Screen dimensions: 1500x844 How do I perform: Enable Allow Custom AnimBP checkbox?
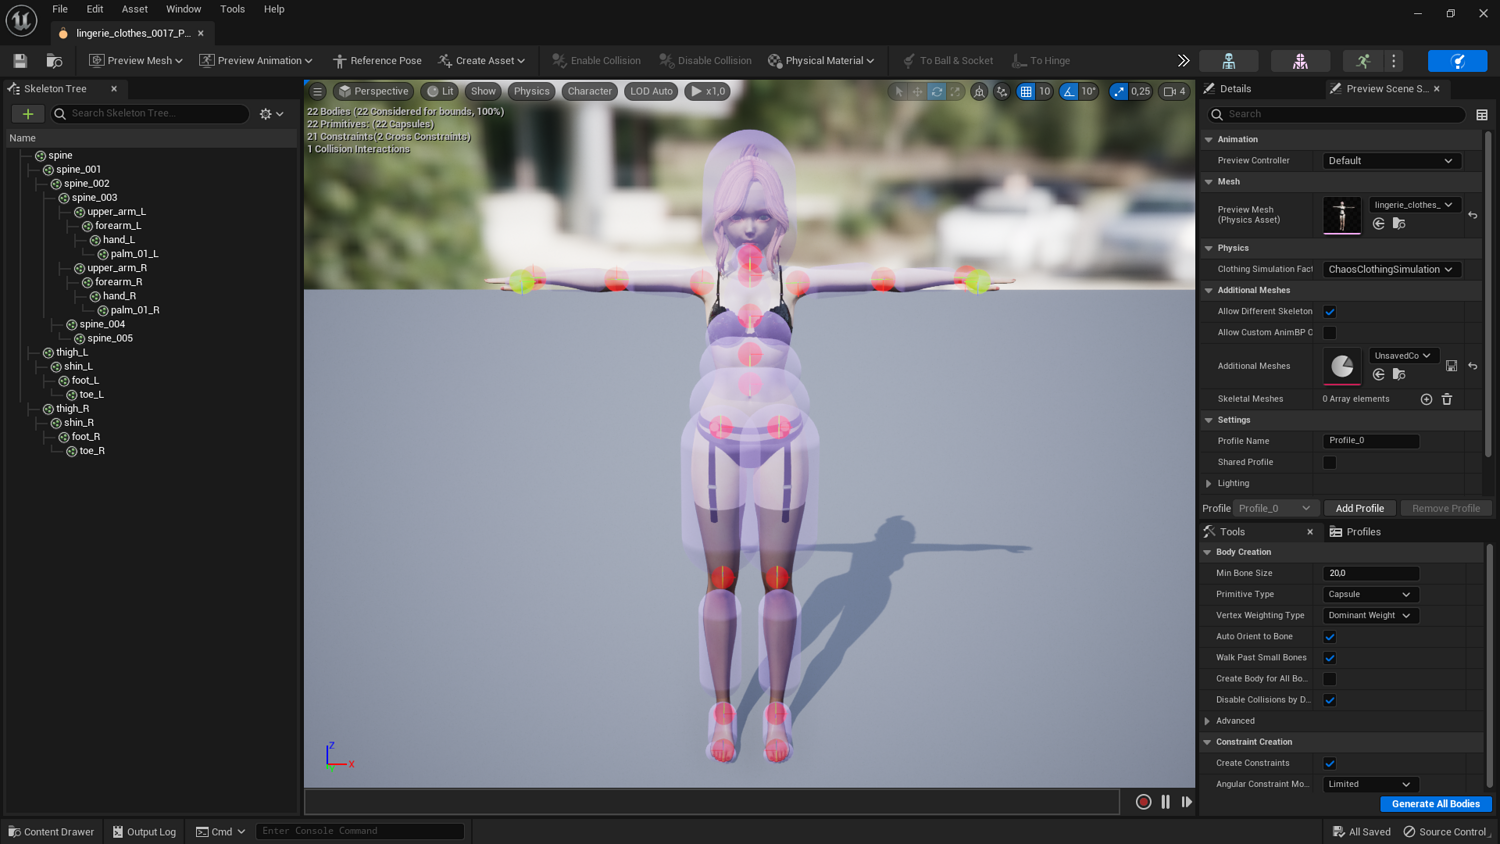click(1330, 333)
